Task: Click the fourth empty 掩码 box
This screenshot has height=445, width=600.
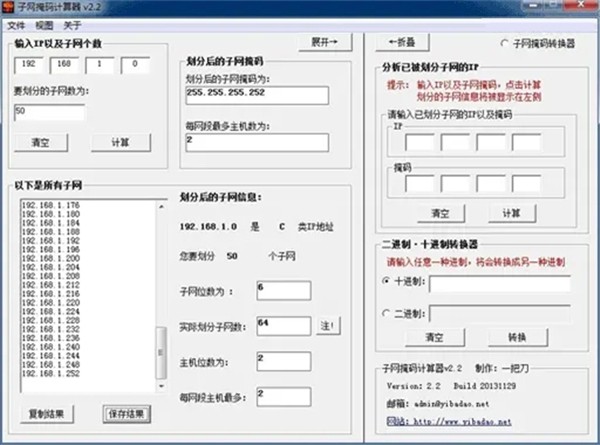Action: pos(526,184)
